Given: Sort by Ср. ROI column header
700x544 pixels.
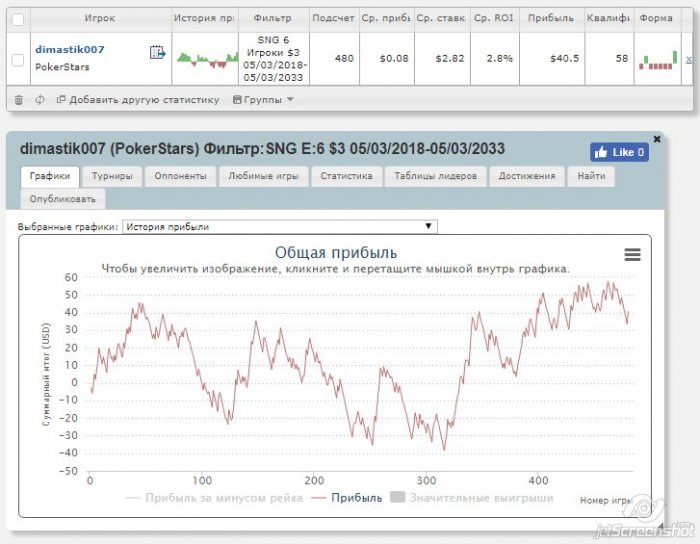Looking at the screenshot, I should (x=494, y=18).
